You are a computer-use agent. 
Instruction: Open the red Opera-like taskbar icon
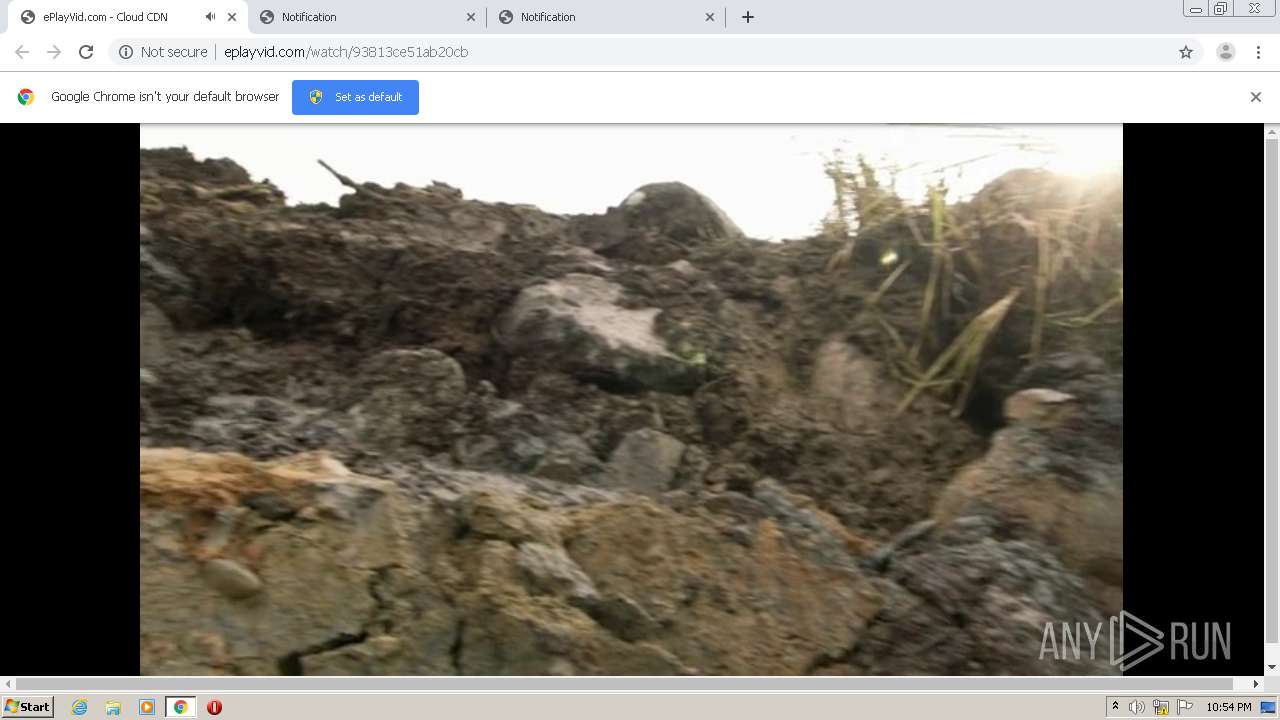(x=214, y=707)
